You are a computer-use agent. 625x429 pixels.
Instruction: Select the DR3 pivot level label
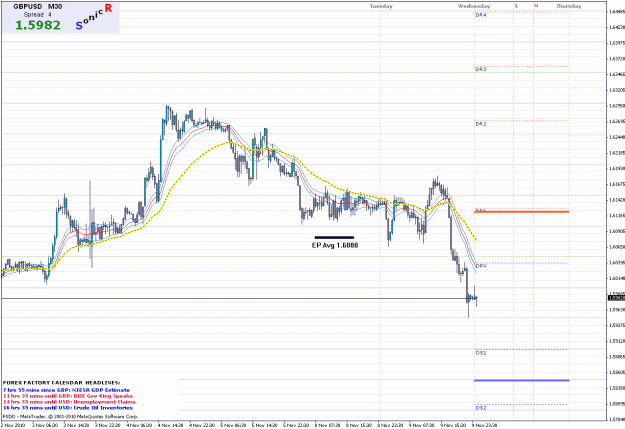[x=481, y=69]
